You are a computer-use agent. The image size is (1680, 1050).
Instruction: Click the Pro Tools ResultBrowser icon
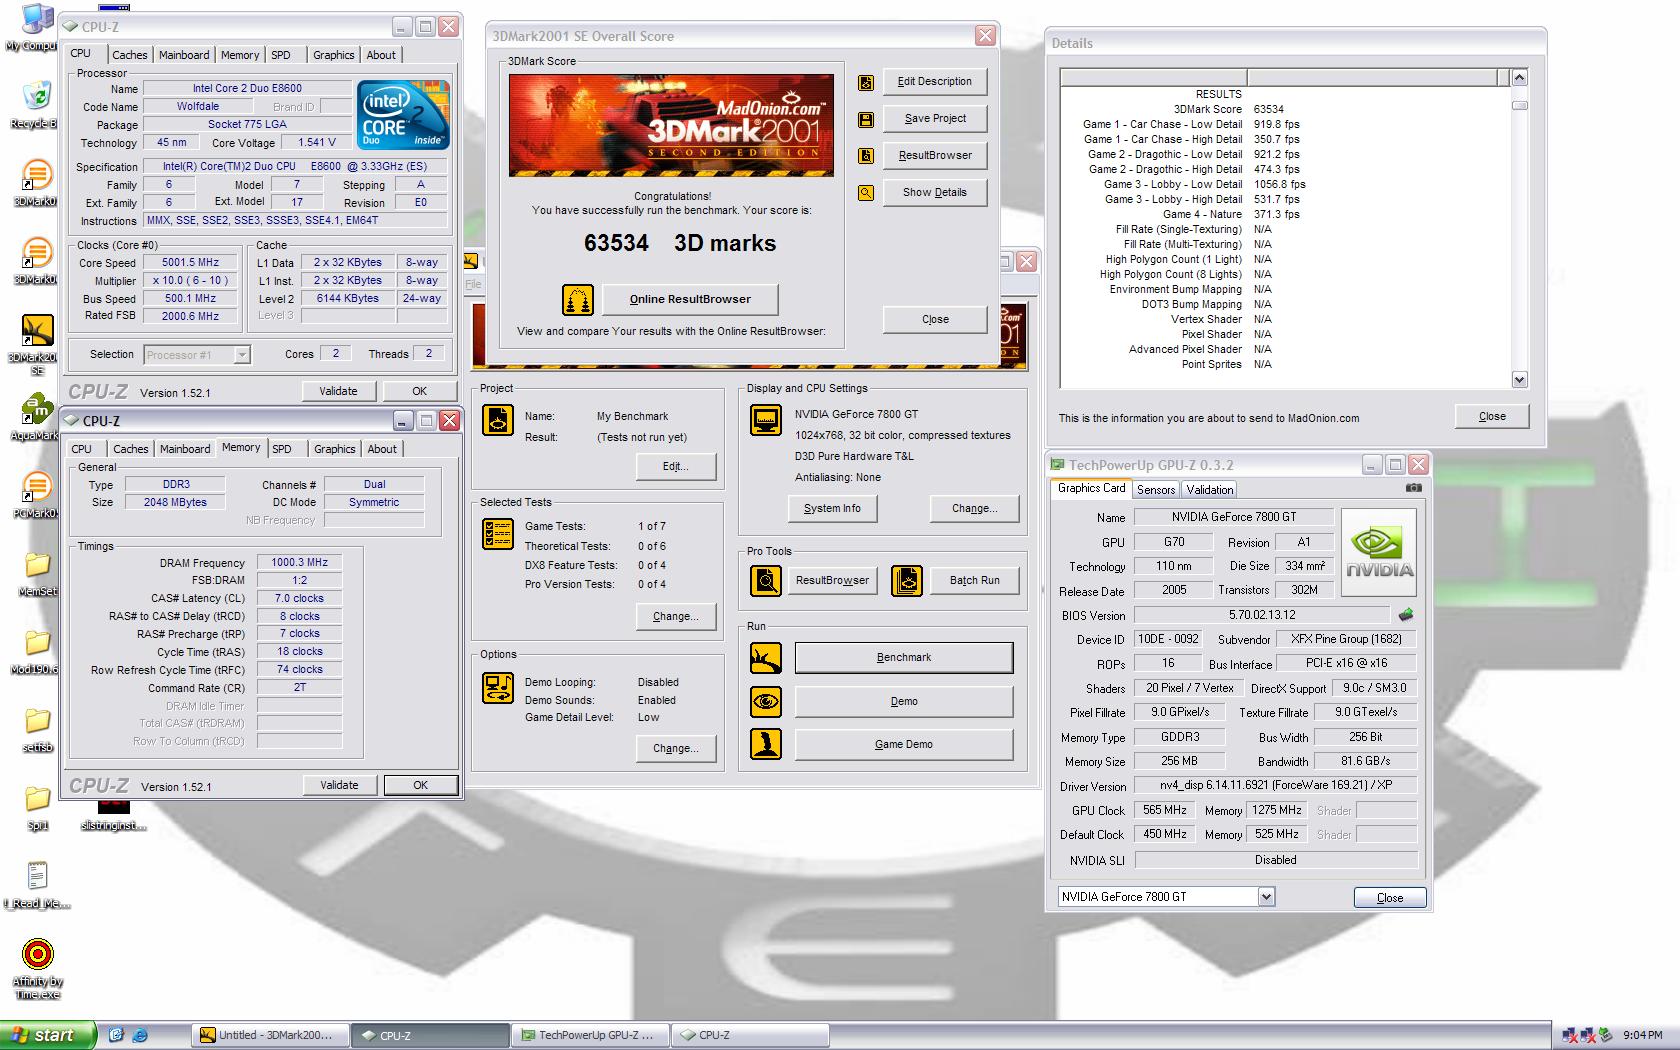click(x=766, y=580)
